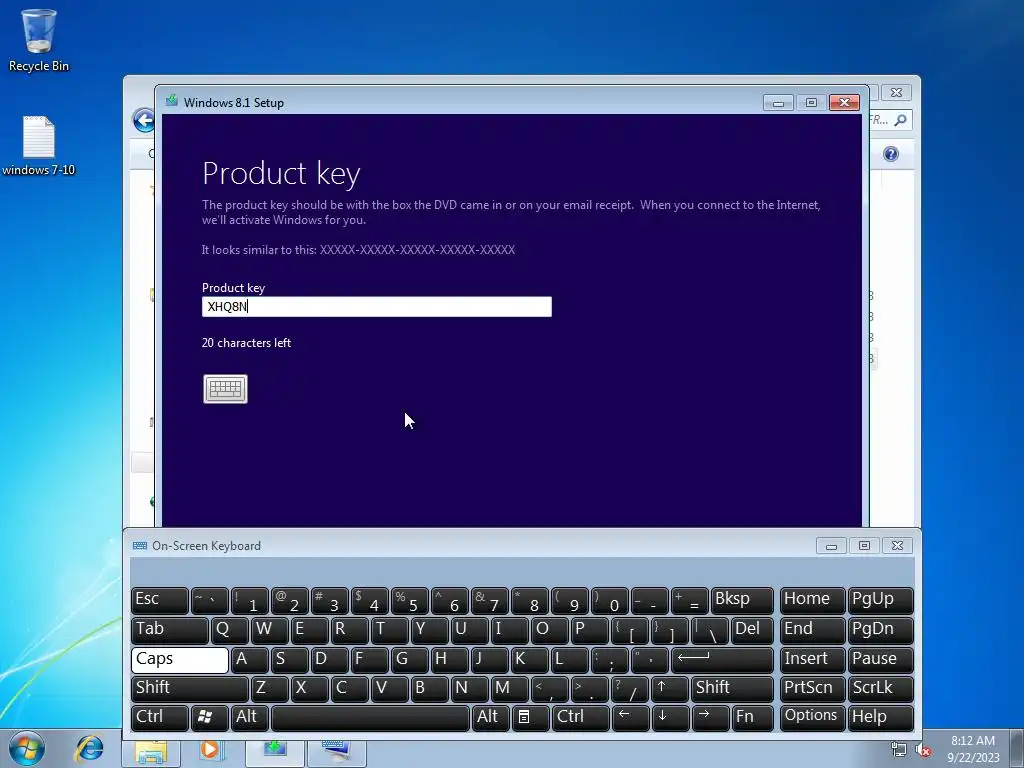Viewport: 1024px width, 768px height.
Task: Click the End key
Action: point(812,630)
